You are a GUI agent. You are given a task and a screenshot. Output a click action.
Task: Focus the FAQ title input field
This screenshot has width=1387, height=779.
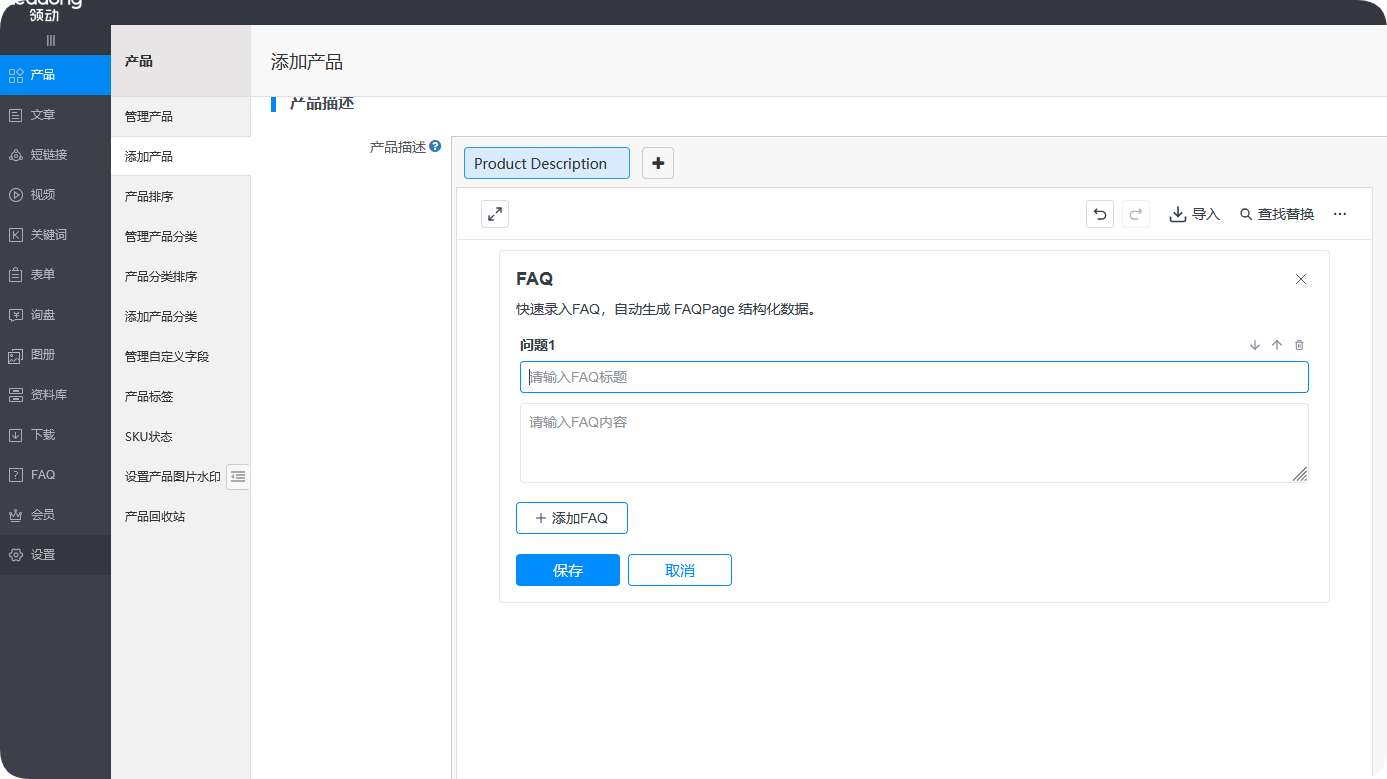[x=914, y=377]
